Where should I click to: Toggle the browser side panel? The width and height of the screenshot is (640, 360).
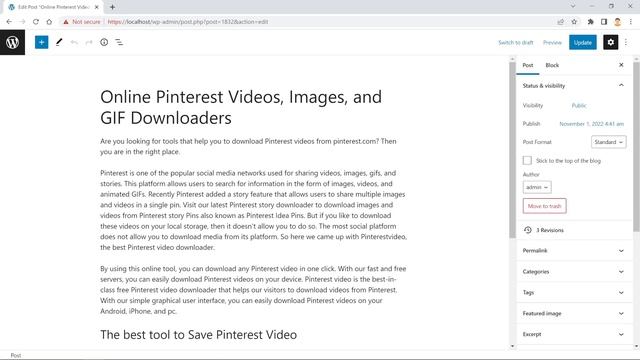pos(604,22)
